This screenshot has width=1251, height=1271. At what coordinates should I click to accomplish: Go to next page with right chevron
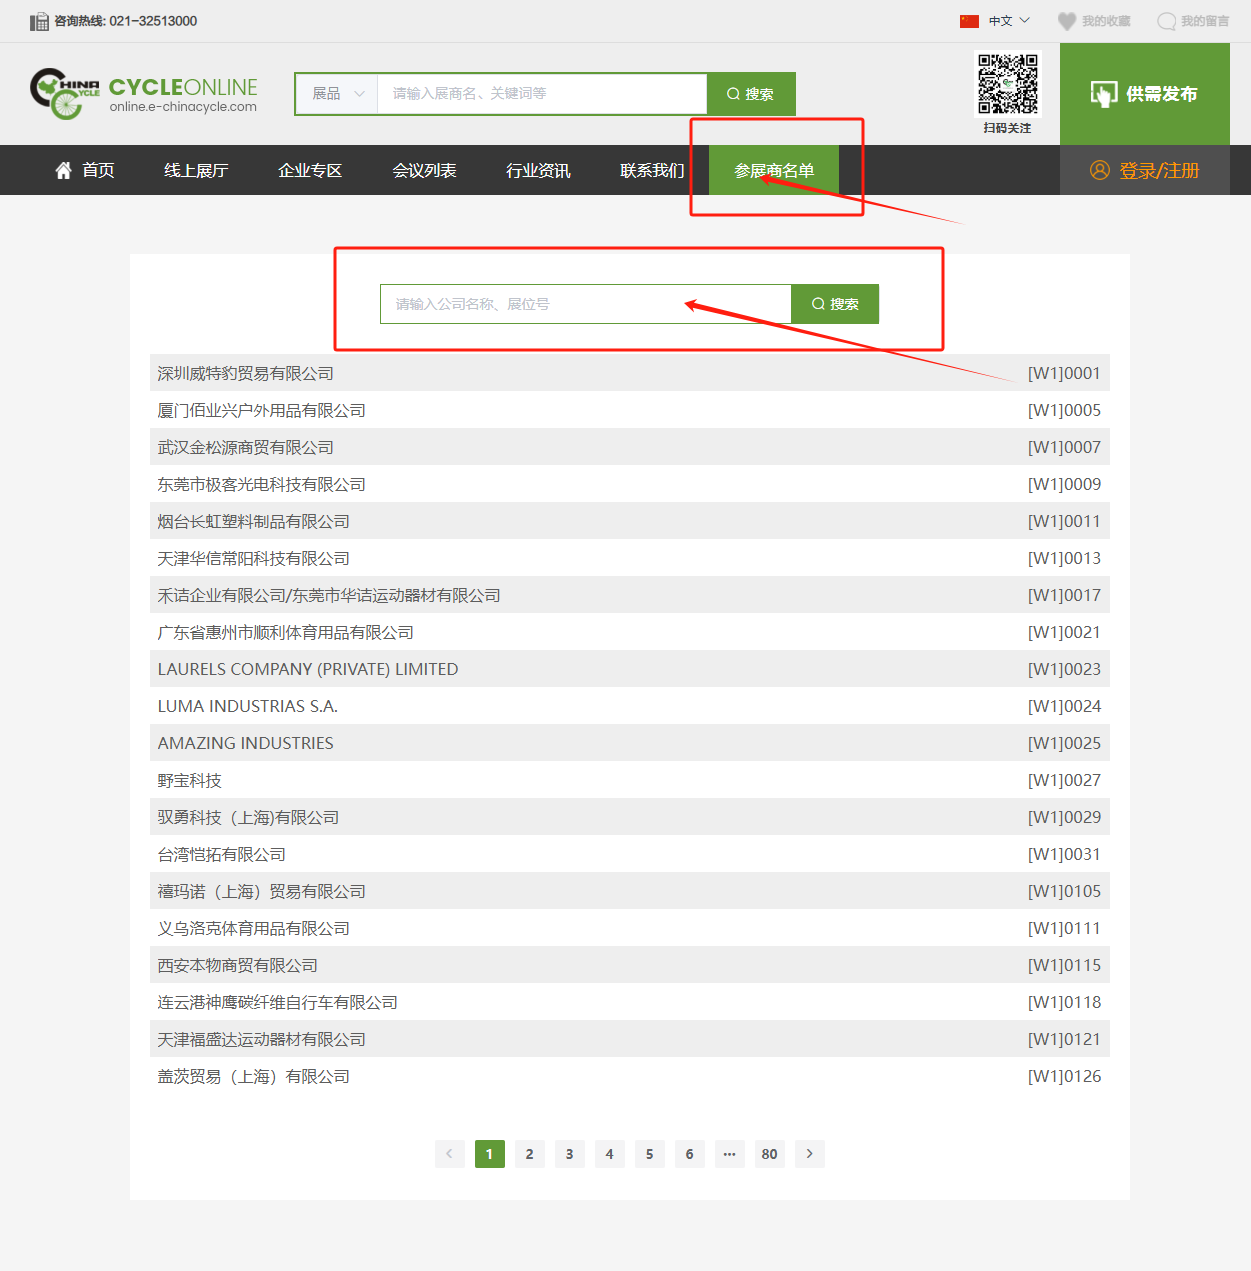pos(810,1154)
